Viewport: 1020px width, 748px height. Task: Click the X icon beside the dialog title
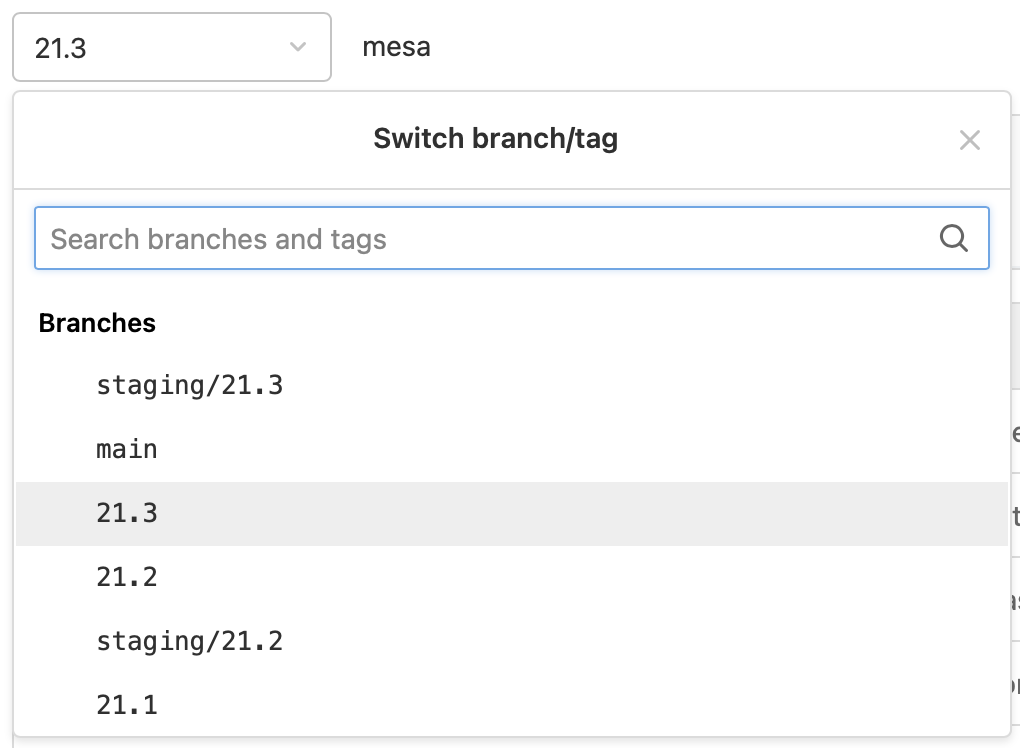(x=969, y=140)
